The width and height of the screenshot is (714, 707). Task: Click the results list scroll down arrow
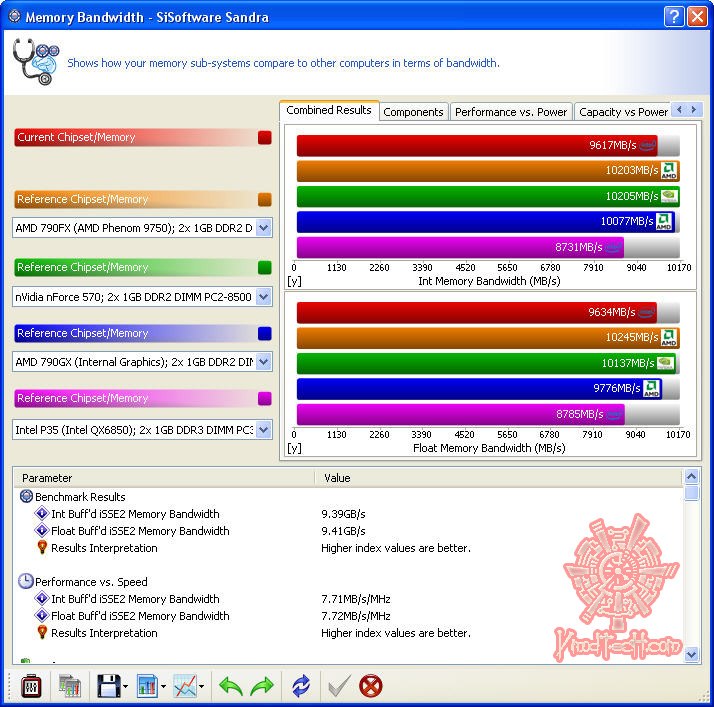691,655
